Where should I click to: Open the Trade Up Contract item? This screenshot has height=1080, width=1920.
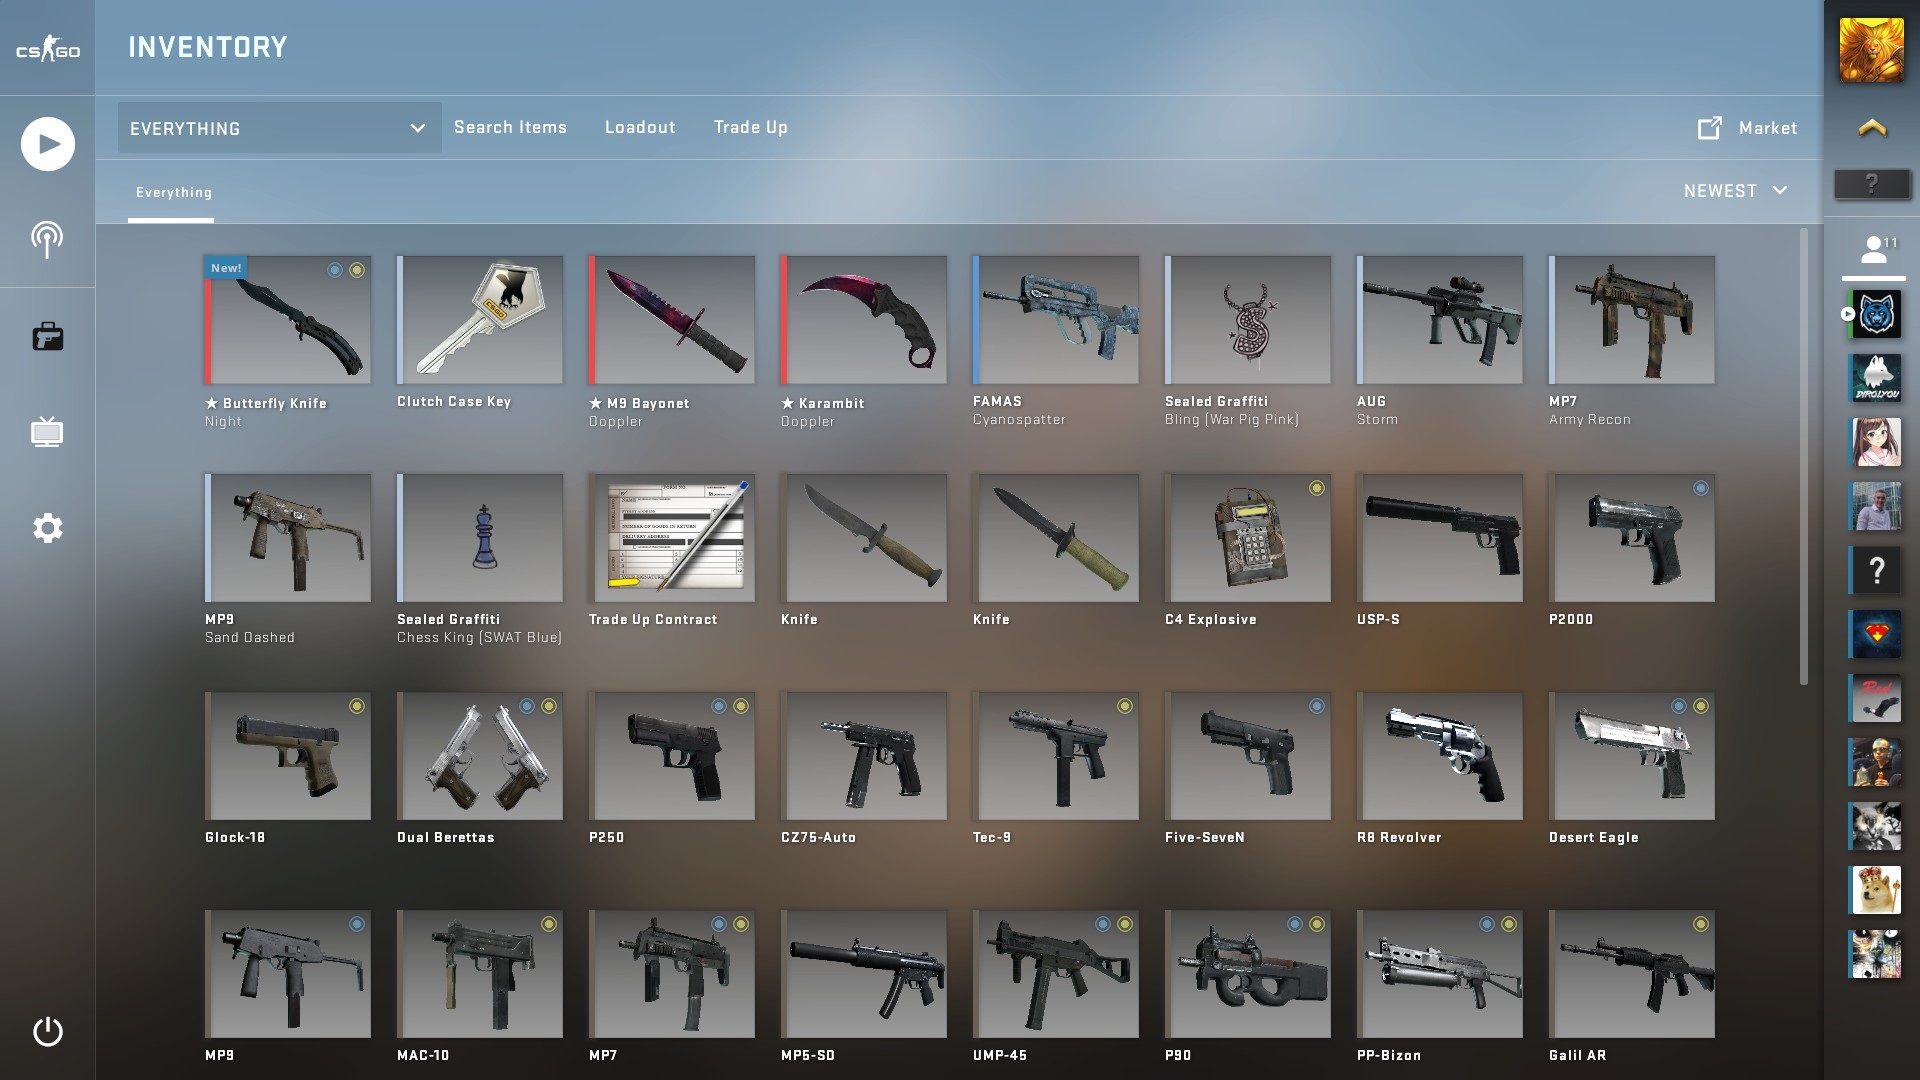pos(672,538)
